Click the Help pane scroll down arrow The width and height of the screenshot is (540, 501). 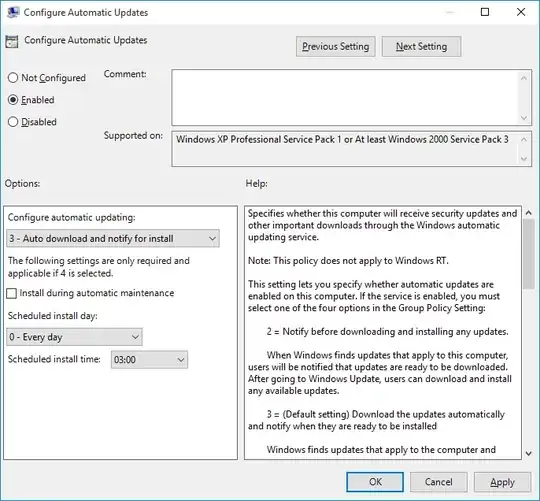[529, 453]
